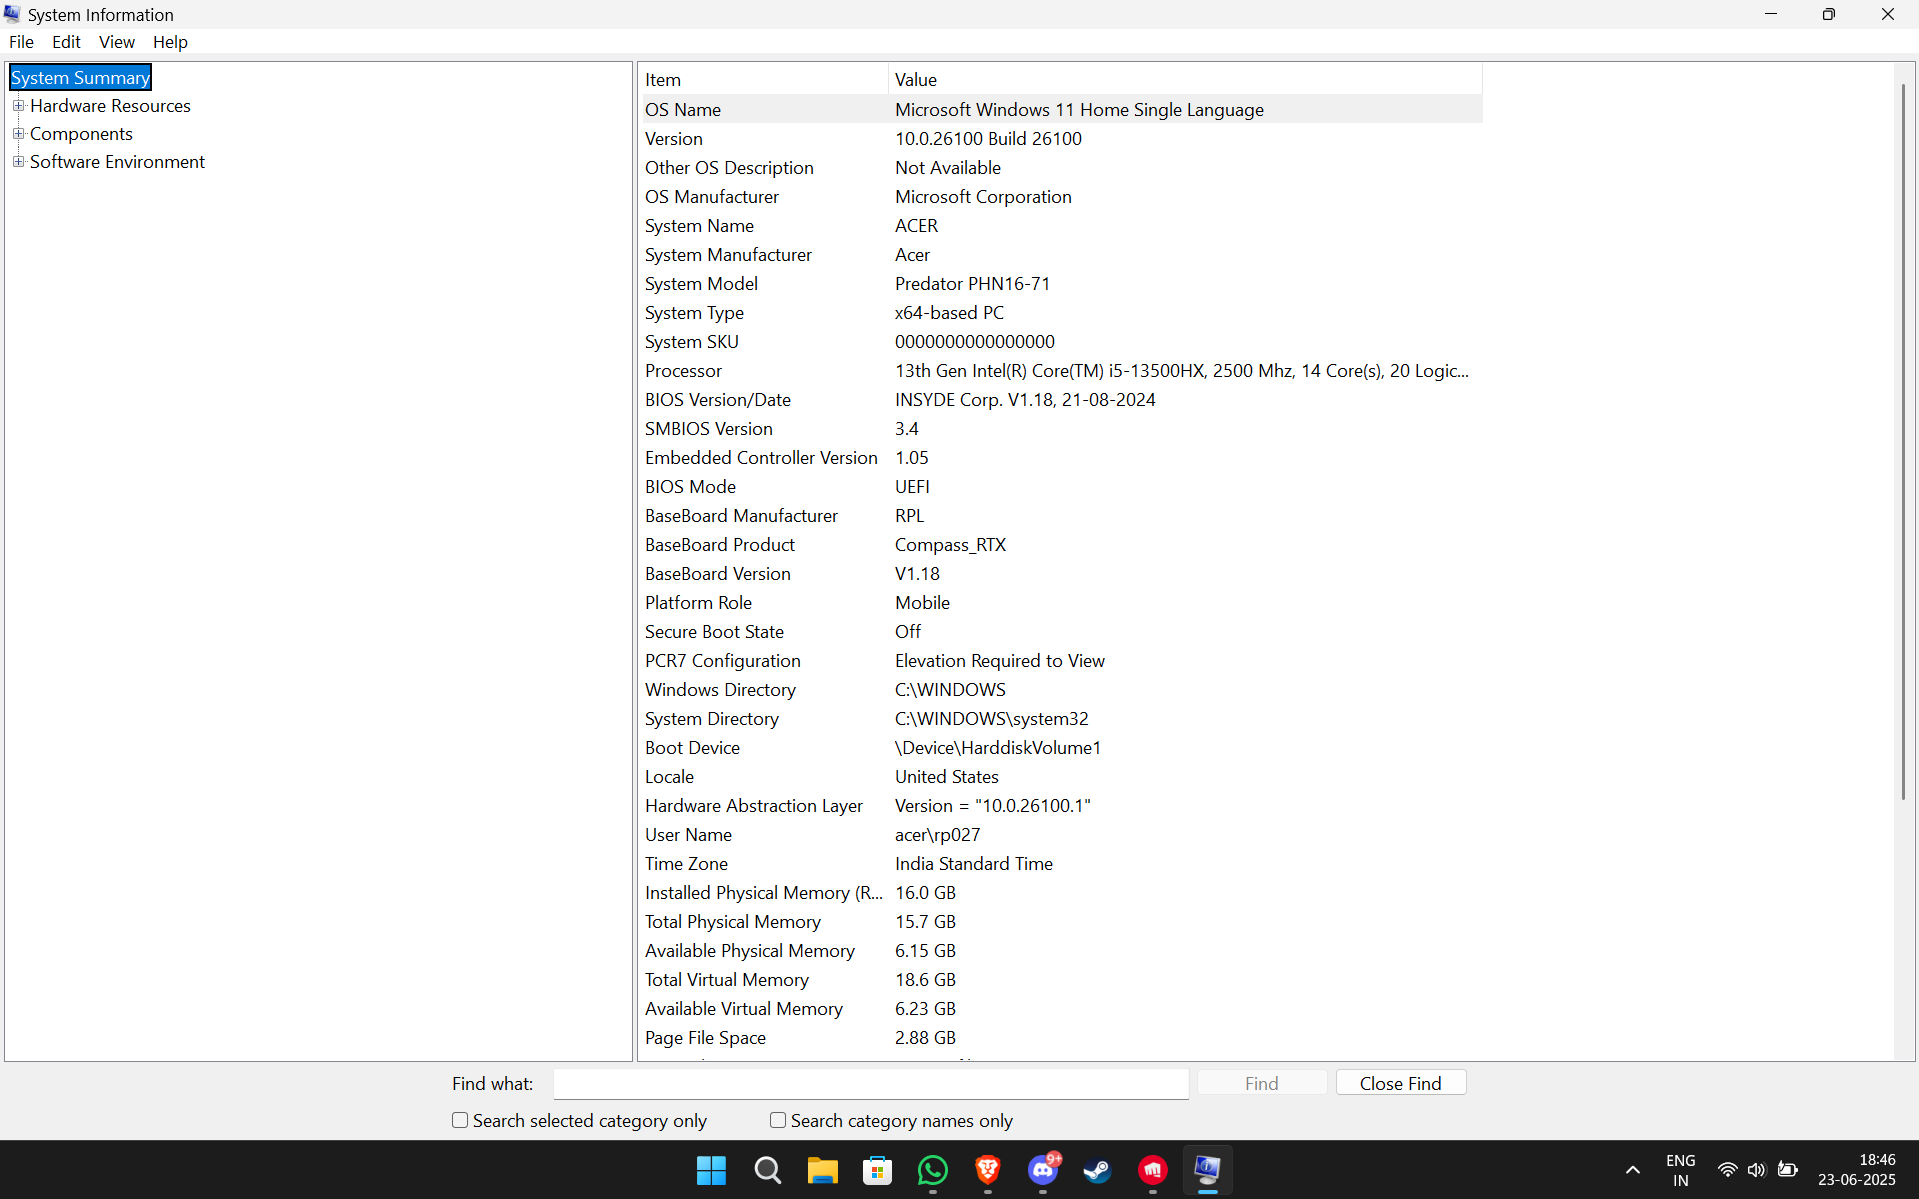The height and width of the screenshot is (1199, 1919).
Task: Sort by the Value column header
Action: click(1185, 79)
